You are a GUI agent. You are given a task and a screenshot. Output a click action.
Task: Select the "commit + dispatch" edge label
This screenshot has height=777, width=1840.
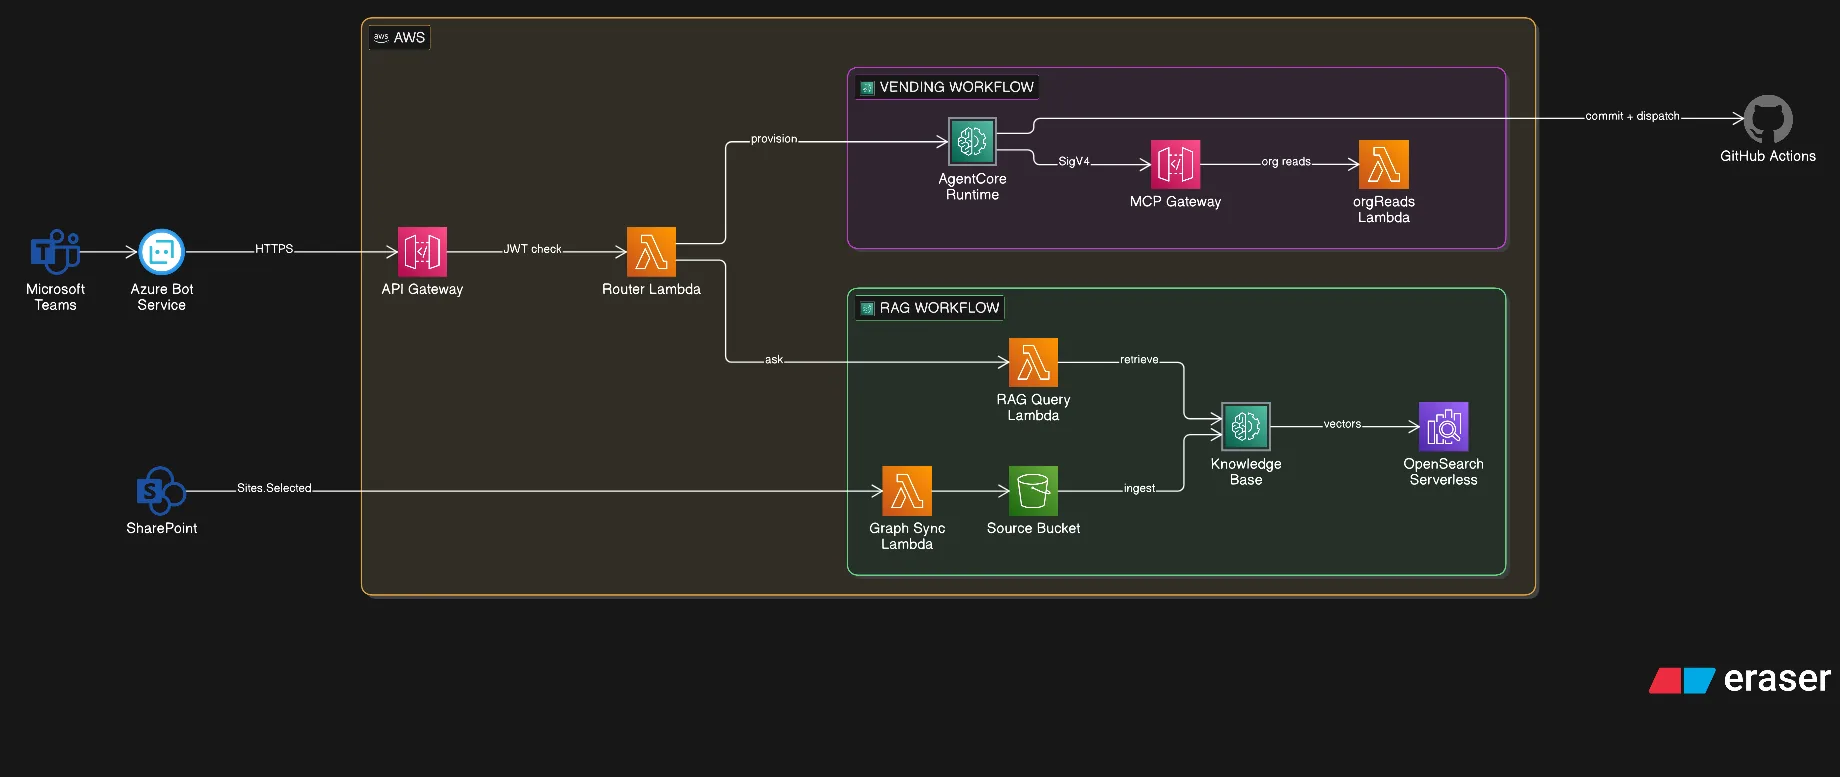[1632, 116]
